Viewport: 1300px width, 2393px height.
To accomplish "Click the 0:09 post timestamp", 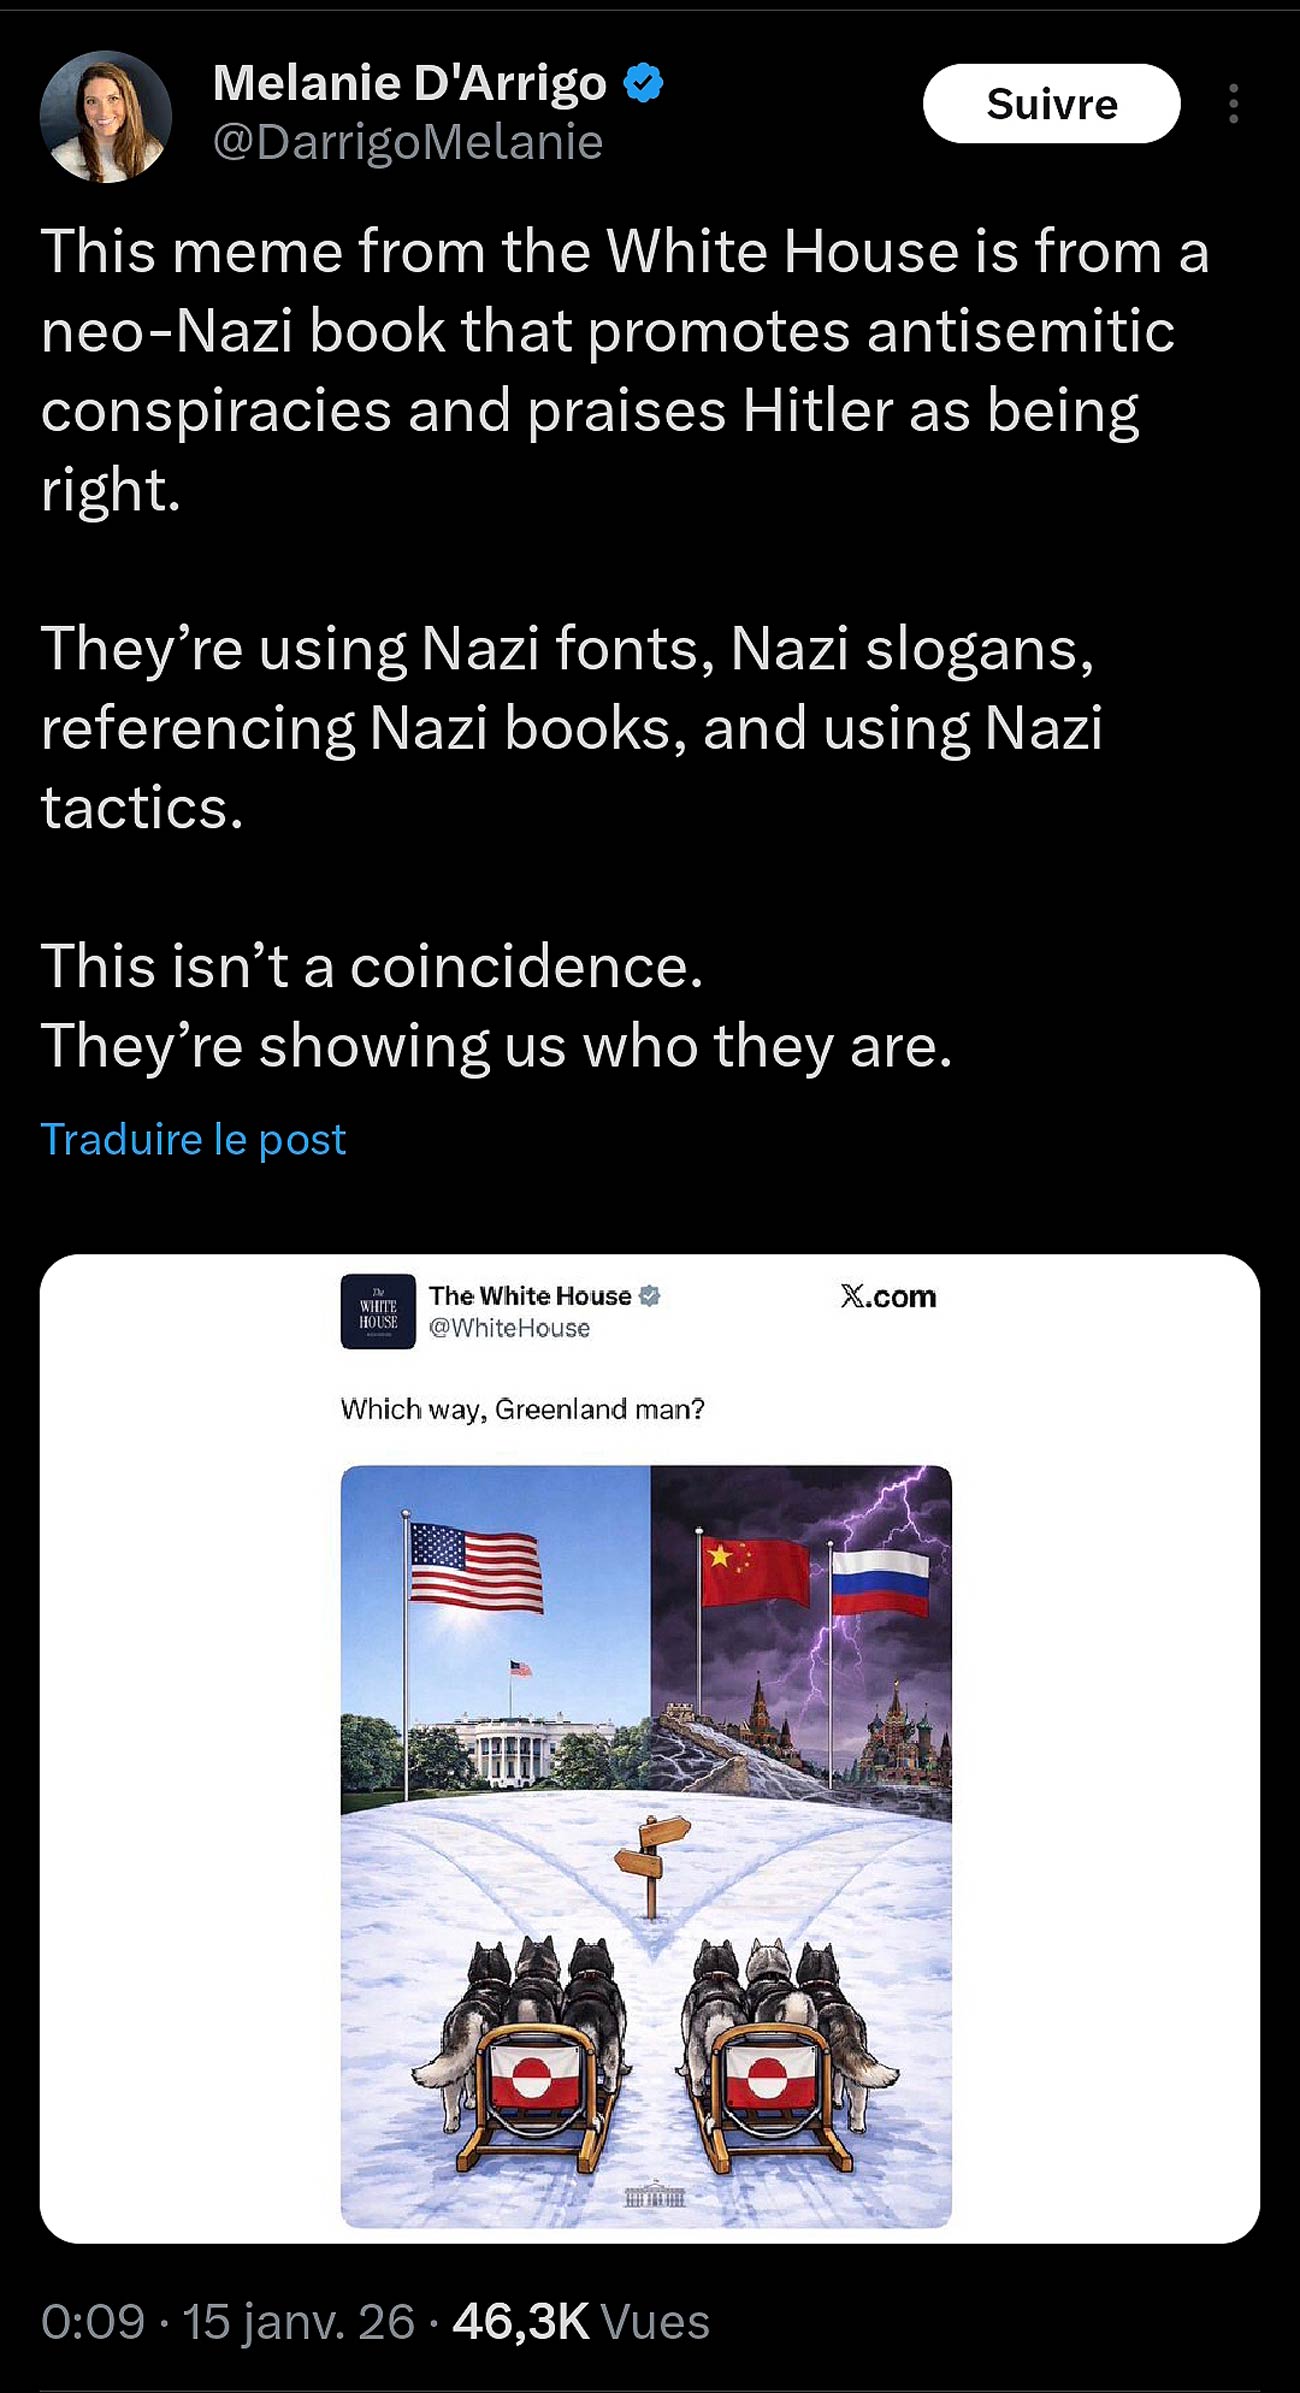I will point(93,2322).
